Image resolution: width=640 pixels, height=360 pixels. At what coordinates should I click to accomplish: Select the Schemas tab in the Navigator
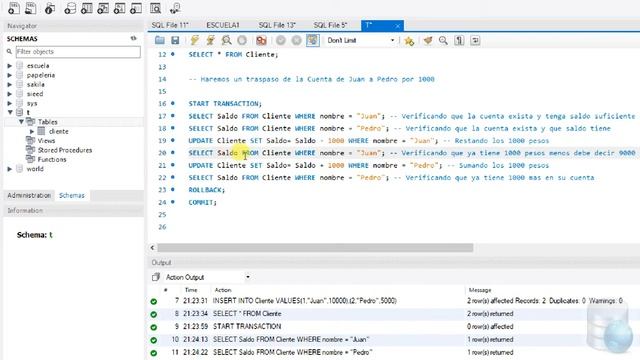[72, 196]
